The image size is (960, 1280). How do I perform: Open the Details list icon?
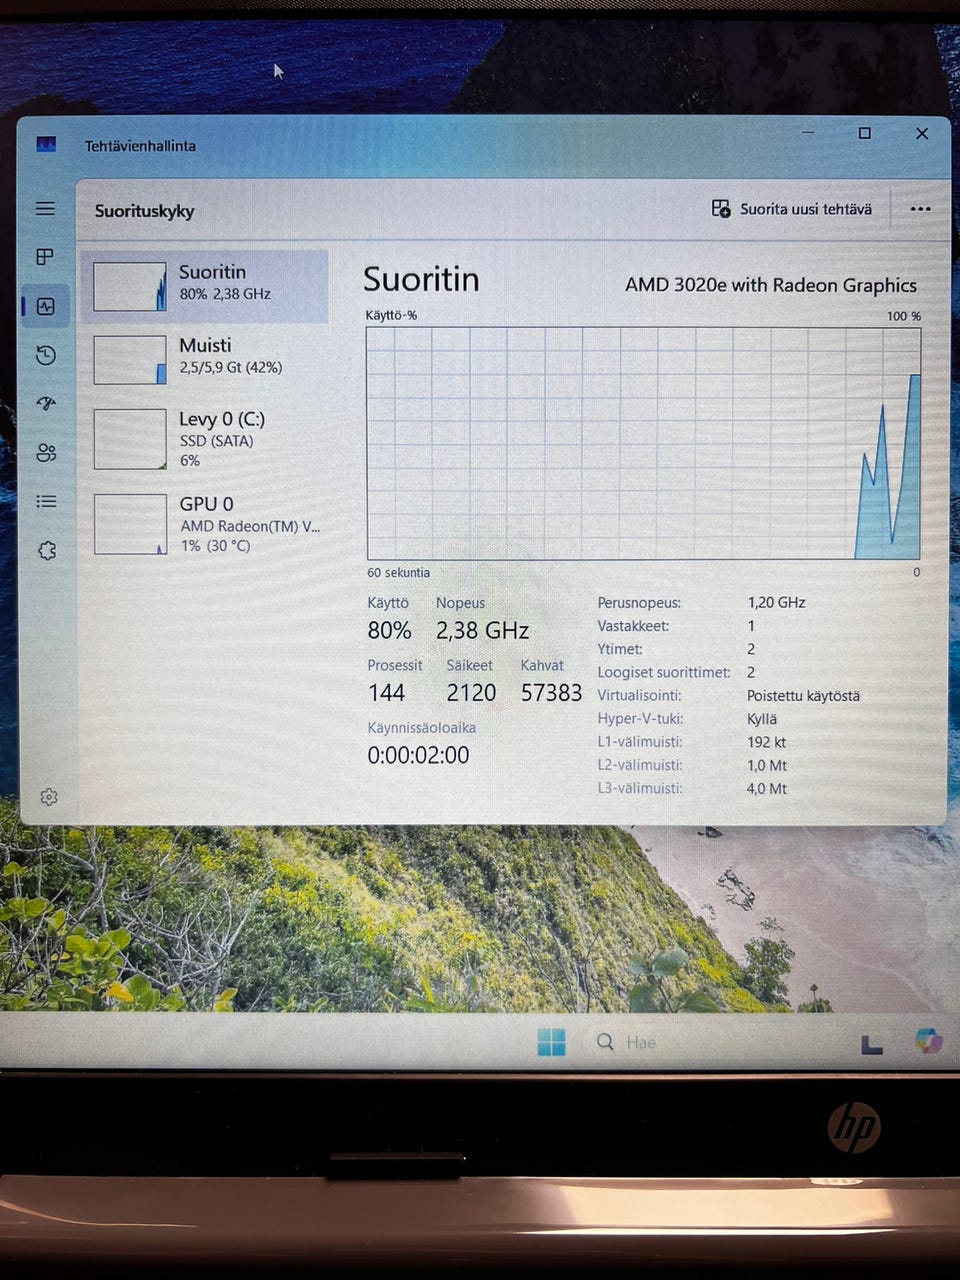point(46,501)
